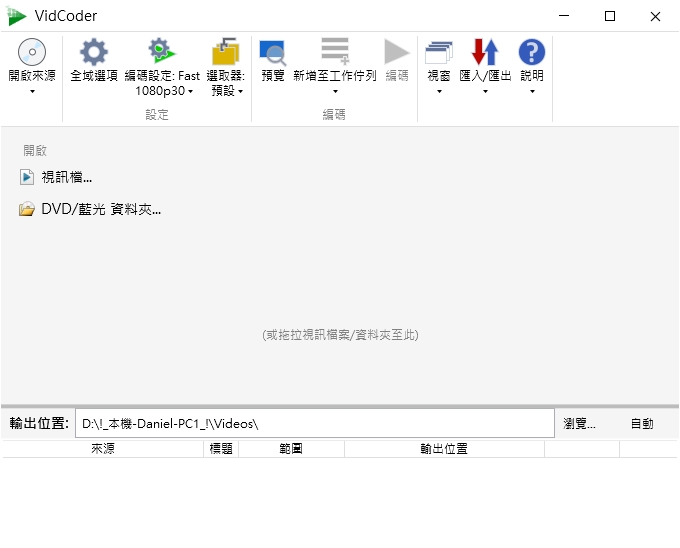This screenshot has height=548, width=680.
Task: Open a DVD/藍光 資料夾... folder
Action: pyautogui.click(x=101, y=209)
